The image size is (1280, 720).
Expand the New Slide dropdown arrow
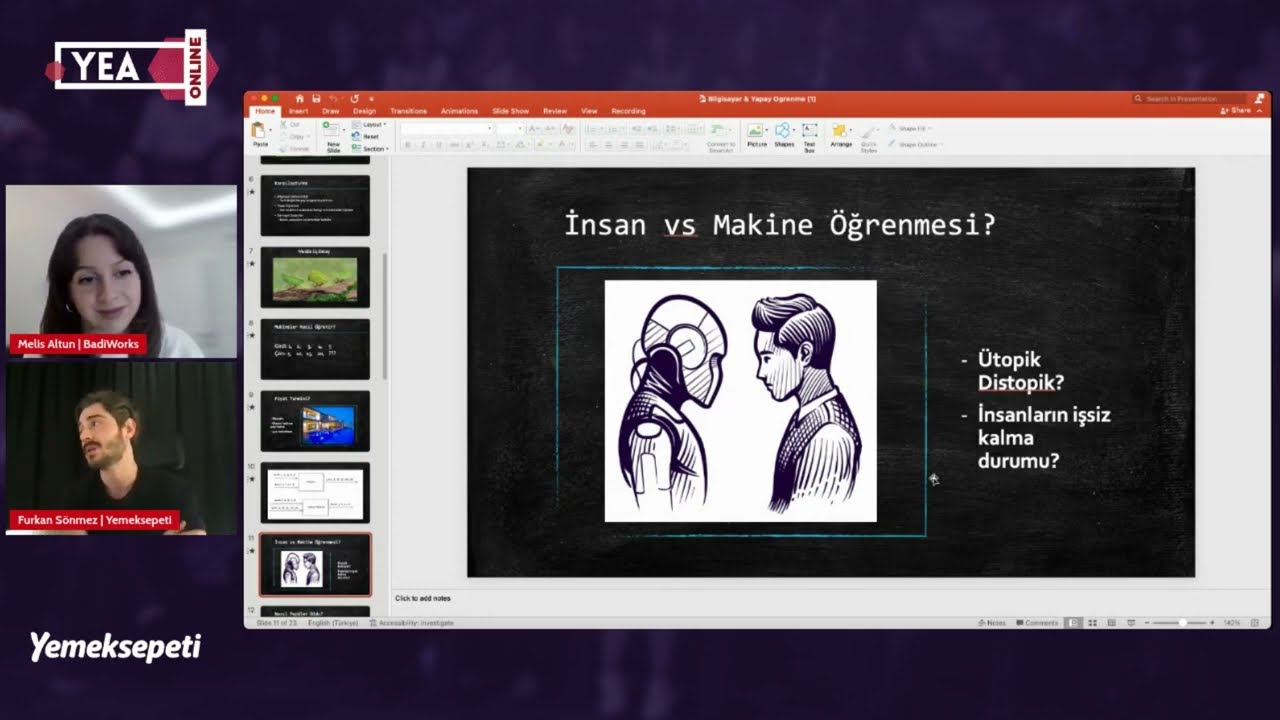click(x=344, y=130)
